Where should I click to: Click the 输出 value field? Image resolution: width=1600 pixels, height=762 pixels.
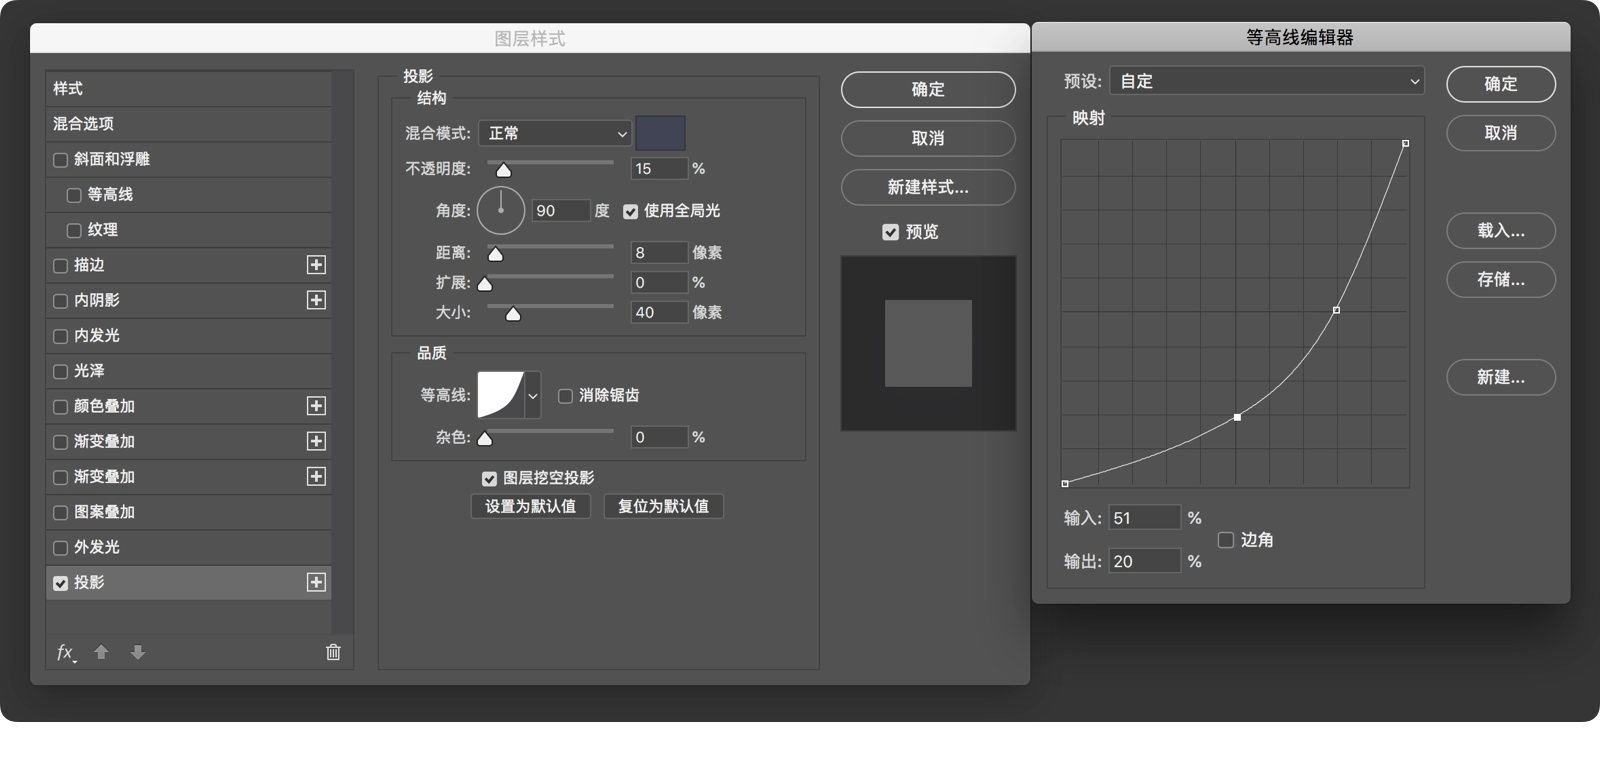[x=1145, y=562]
